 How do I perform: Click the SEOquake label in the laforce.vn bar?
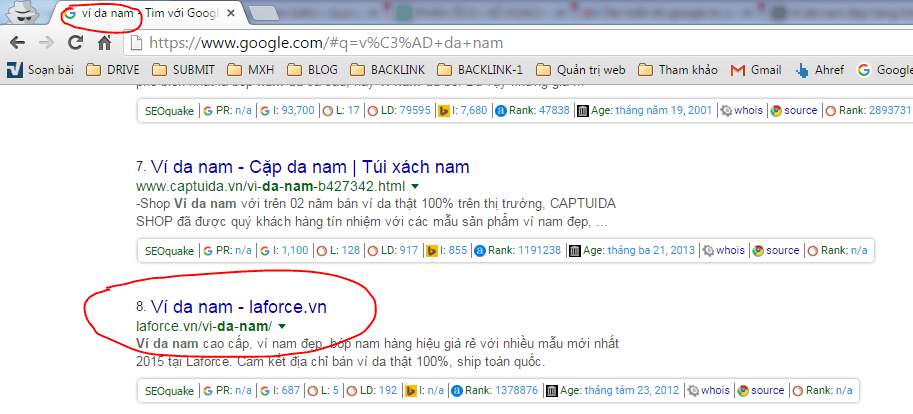pyautogui.click(x=169, y=390)
